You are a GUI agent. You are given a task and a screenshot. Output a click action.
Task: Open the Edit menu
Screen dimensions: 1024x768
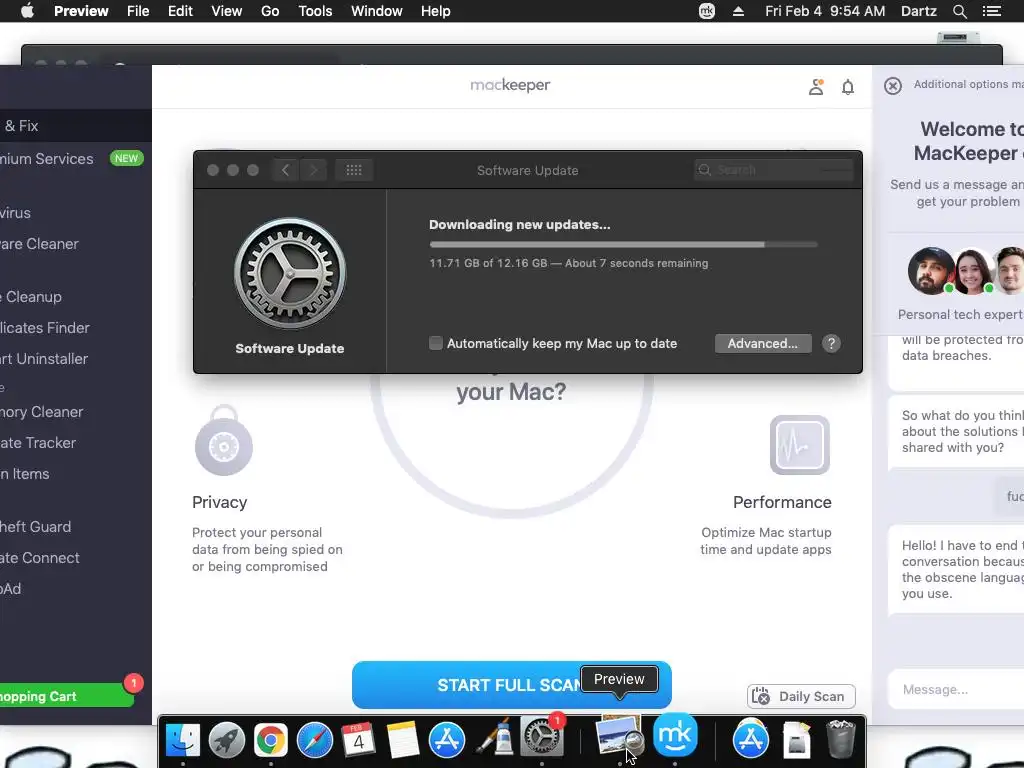tap(180, 11)
